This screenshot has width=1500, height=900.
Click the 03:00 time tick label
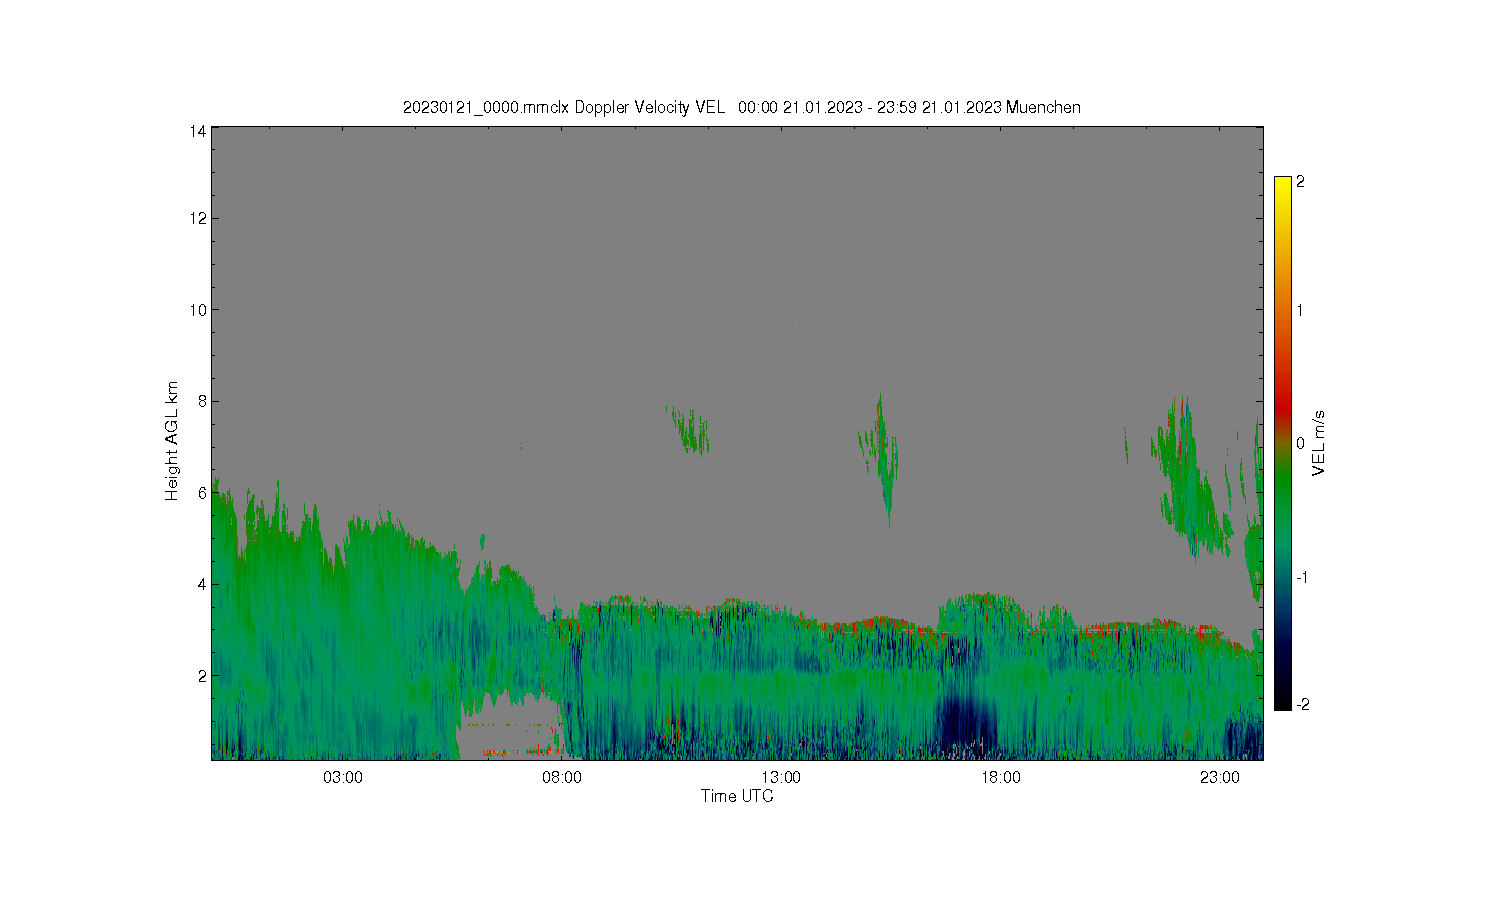[x=343, y=777]
